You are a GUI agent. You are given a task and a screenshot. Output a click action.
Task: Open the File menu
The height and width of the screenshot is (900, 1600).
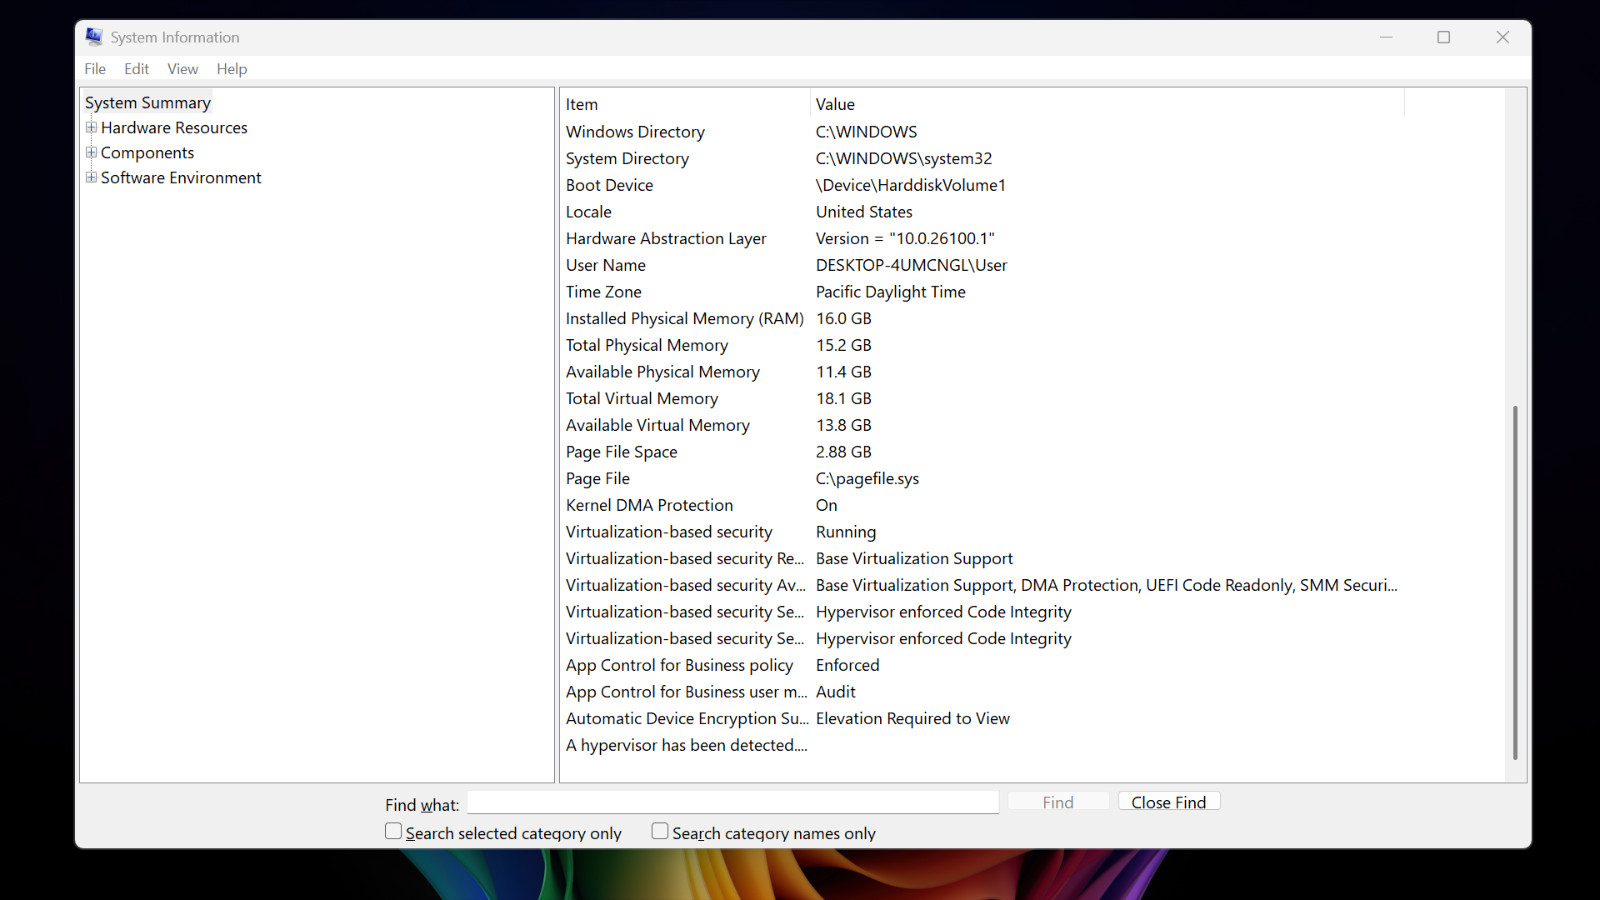click(95, 69)
